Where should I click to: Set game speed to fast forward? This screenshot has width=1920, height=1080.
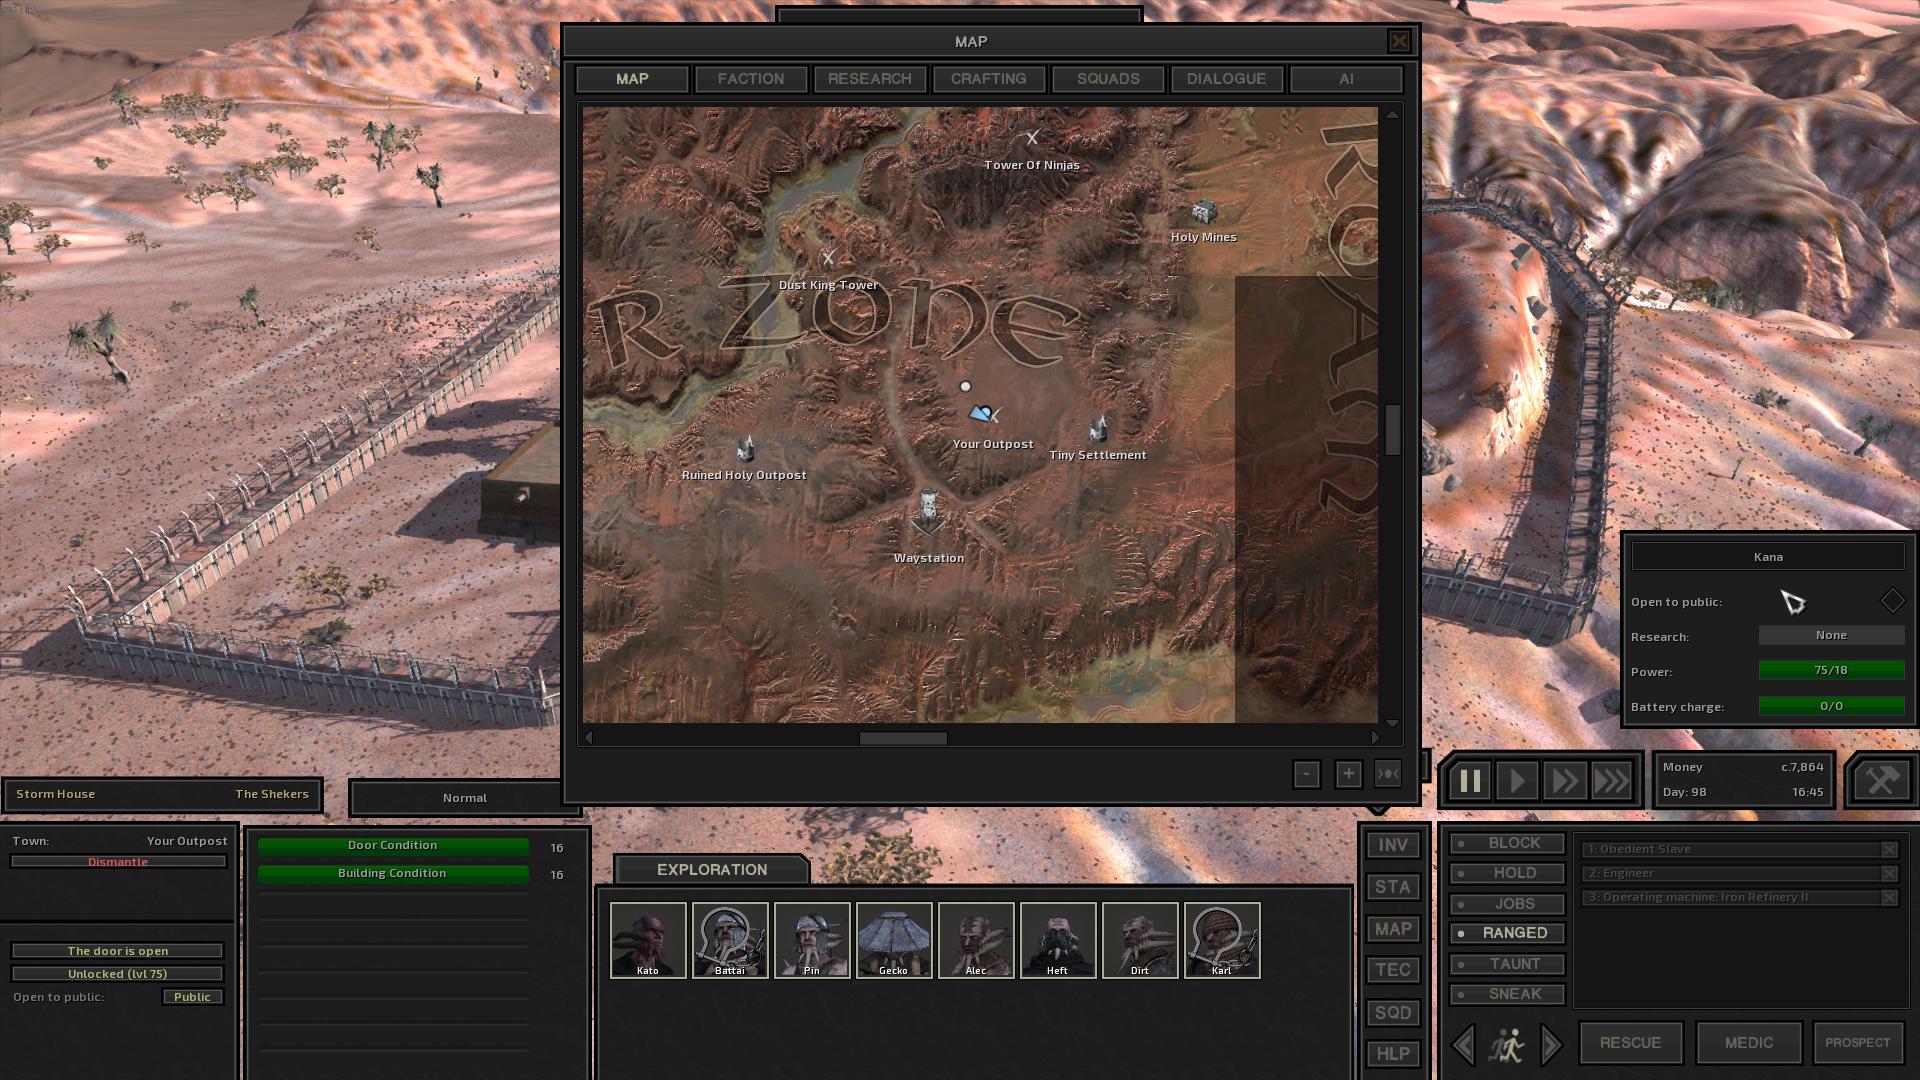coord(1564,781)
